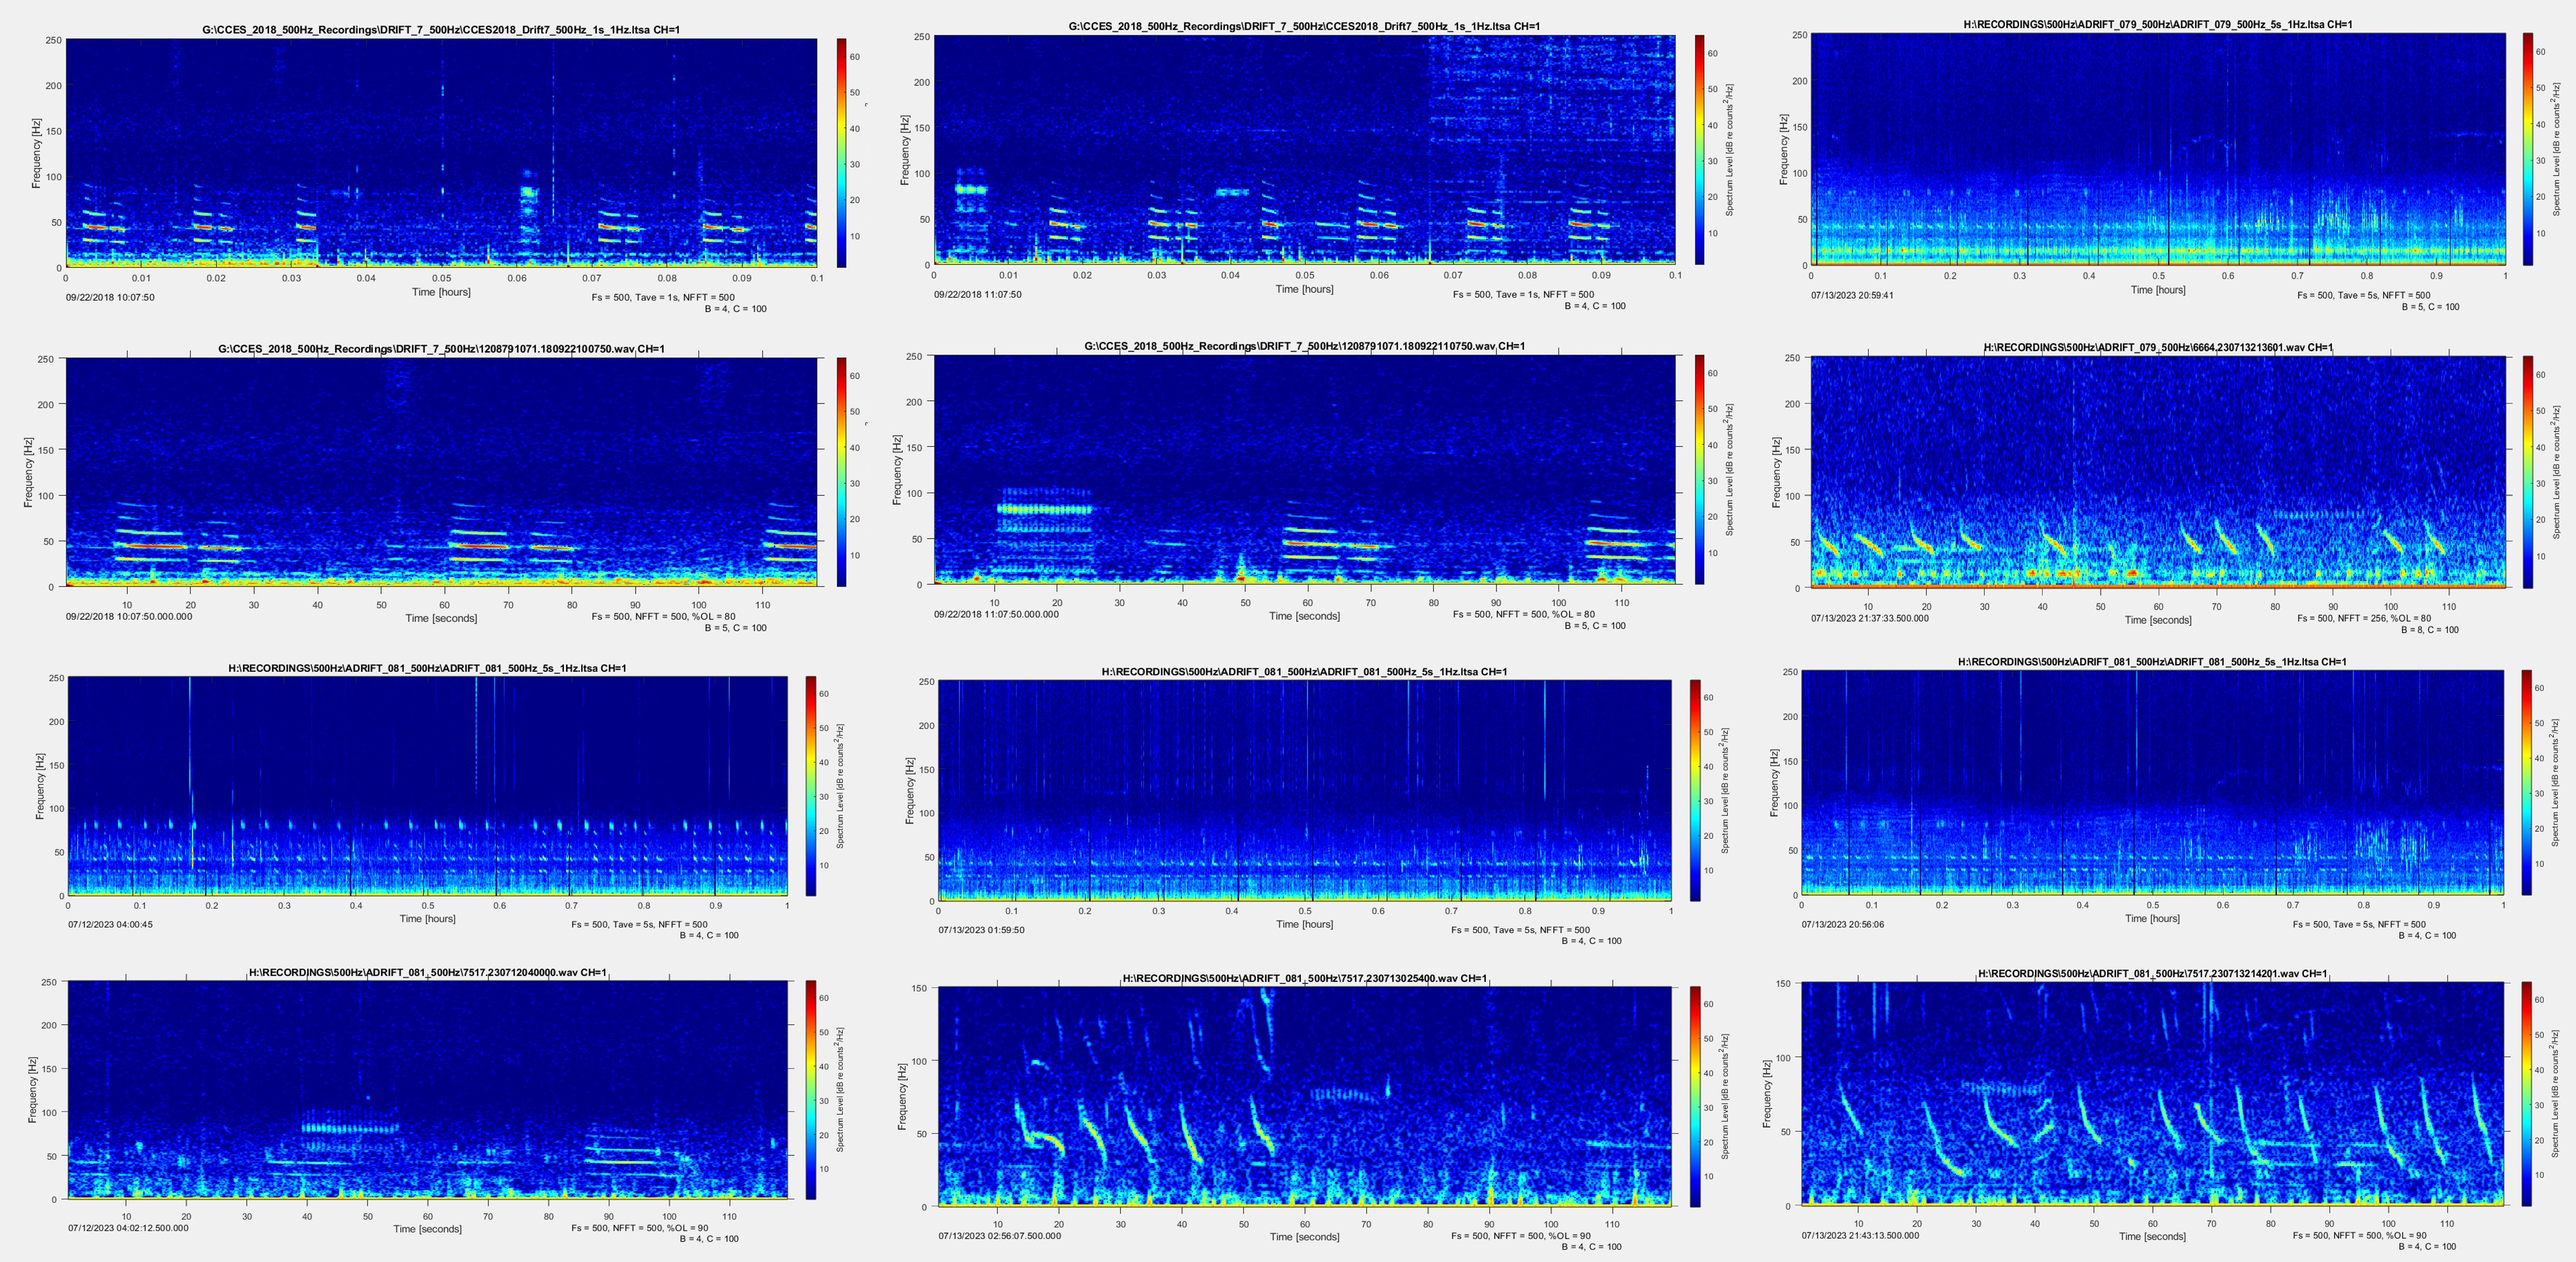Viewport: 2576px width, 1262px height.
Task: Click the colorbar next to the ADRIFT_079 LTSA plot
Action: [x=2528, y=149]
